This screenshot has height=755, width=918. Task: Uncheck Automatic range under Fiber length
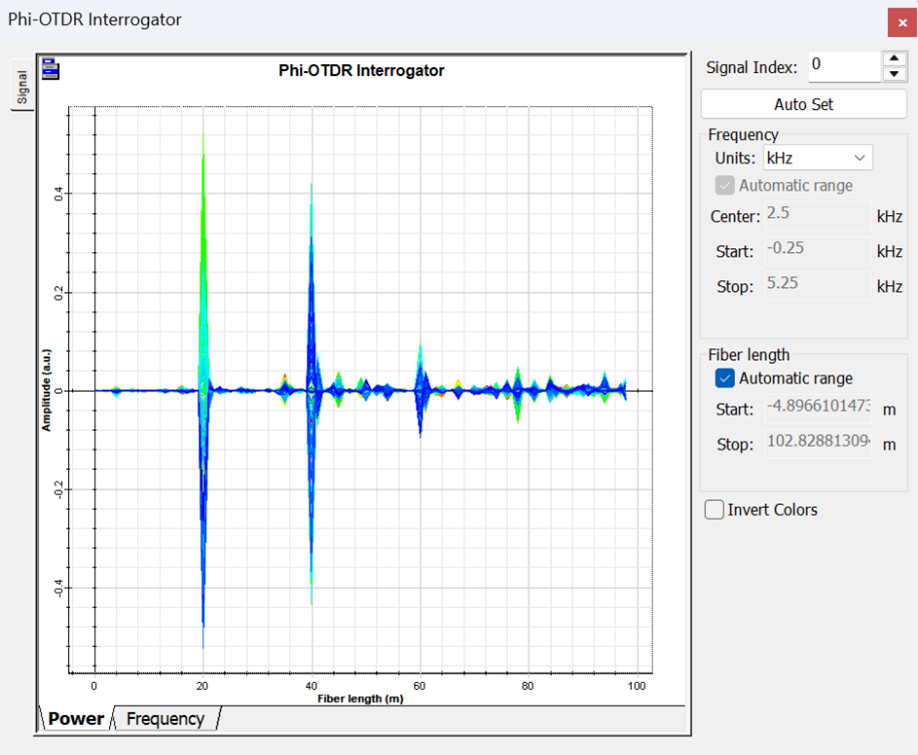pos(725,379)
